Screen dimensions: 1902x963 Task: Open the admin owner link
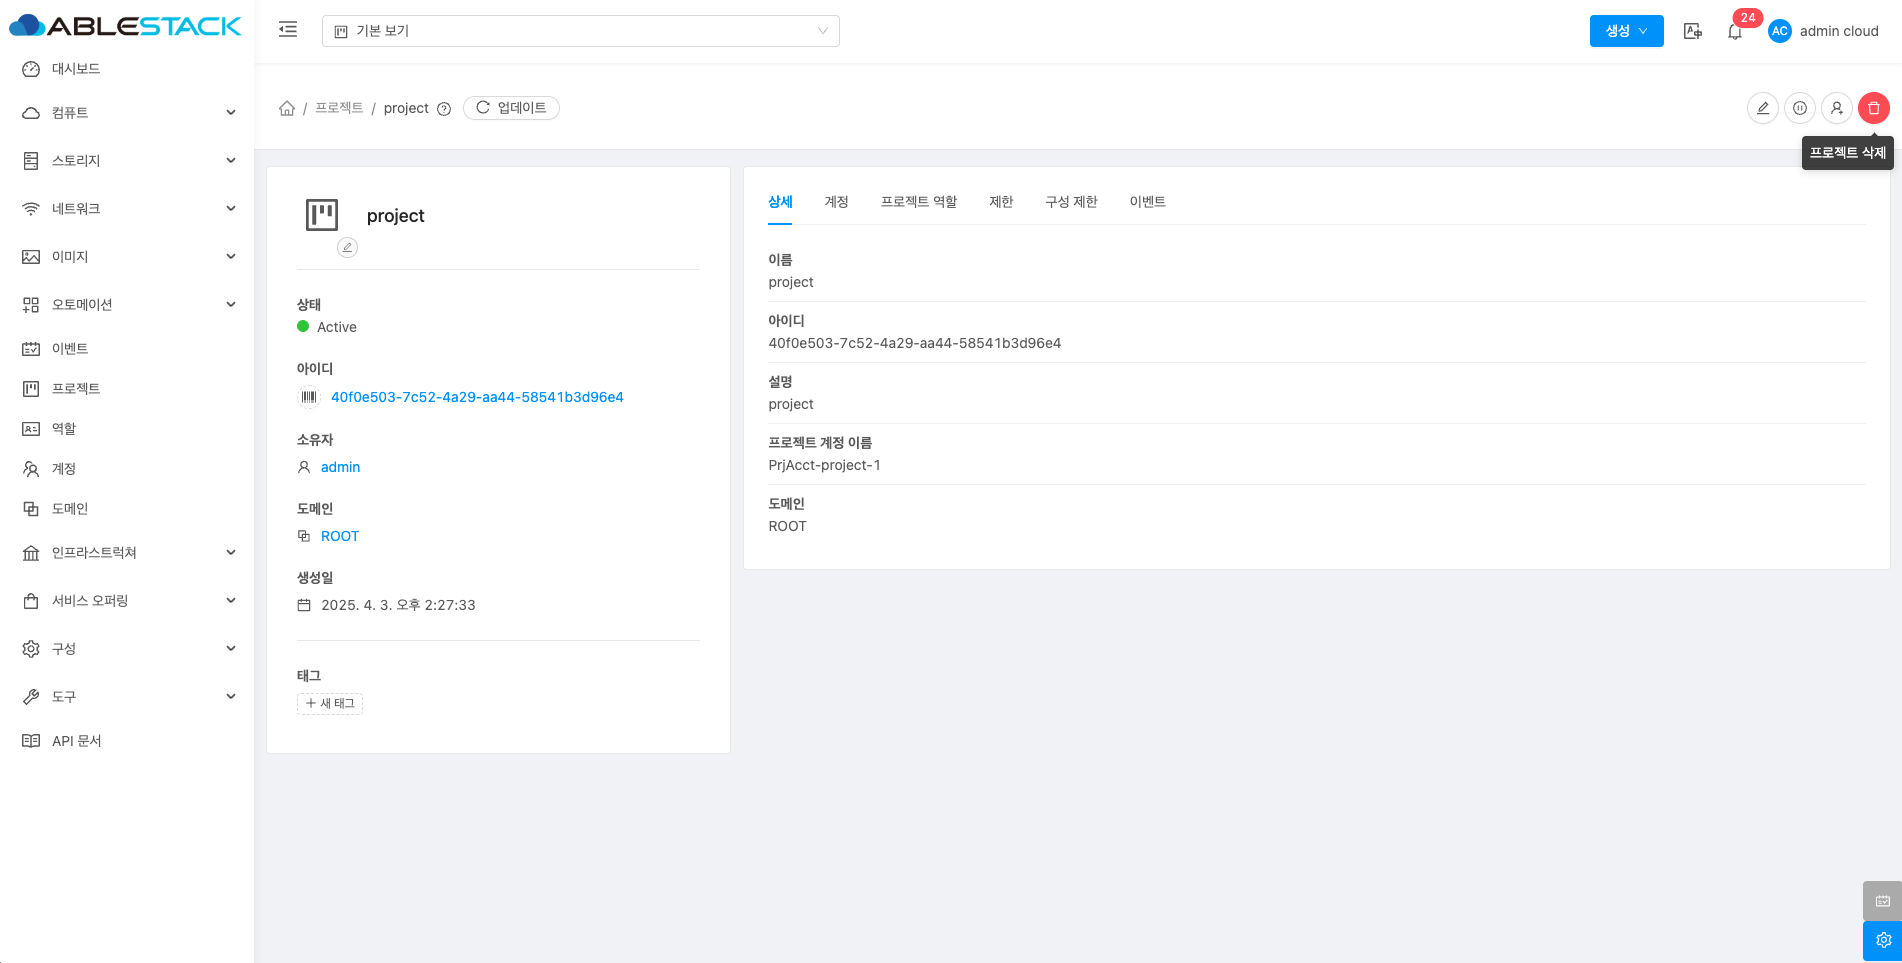[x=340, y=467]
